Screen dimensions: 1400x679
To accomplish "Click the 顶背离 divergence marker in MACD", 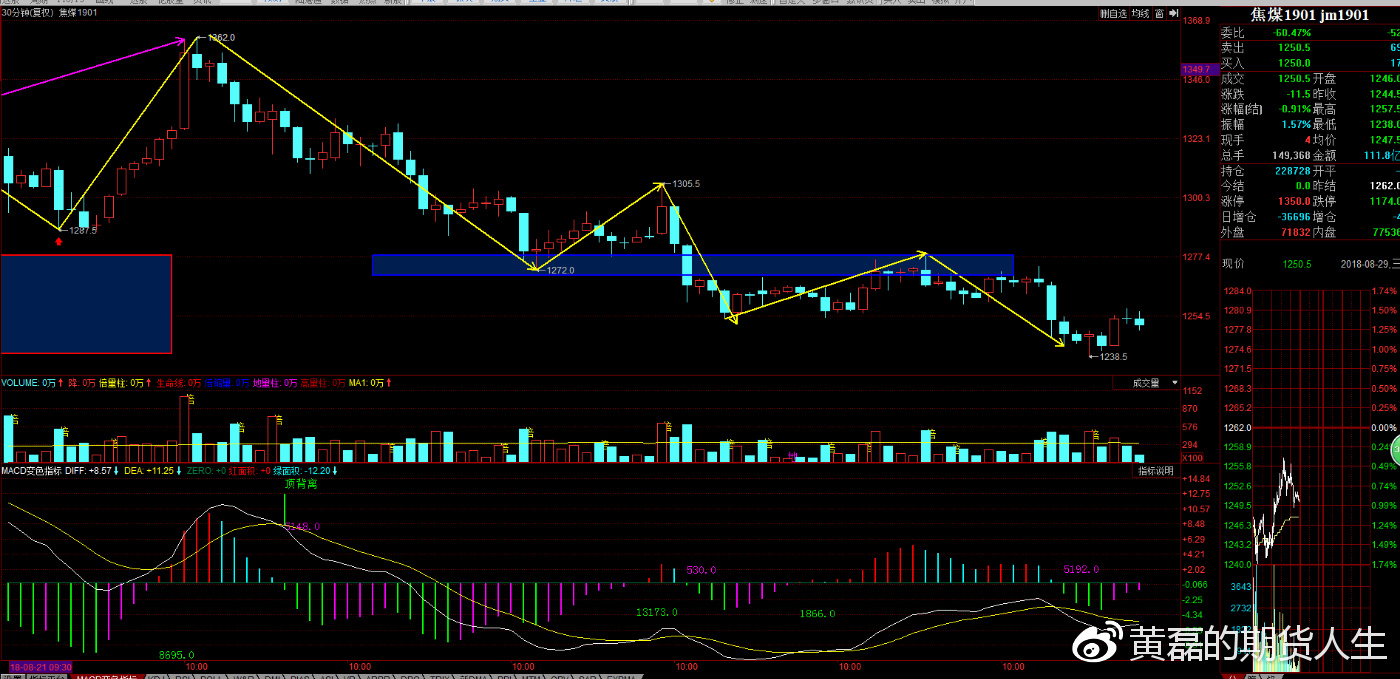I will tap(300, 484).
